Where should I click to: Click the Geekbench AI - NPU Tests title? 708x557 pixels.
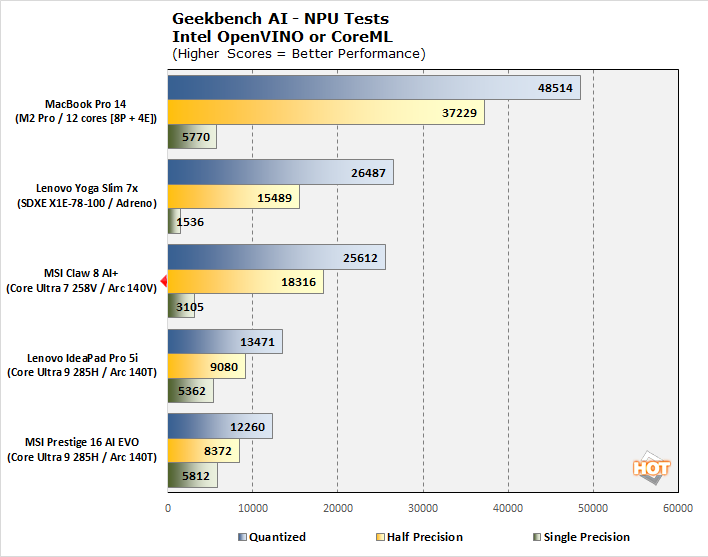(281, 18)
